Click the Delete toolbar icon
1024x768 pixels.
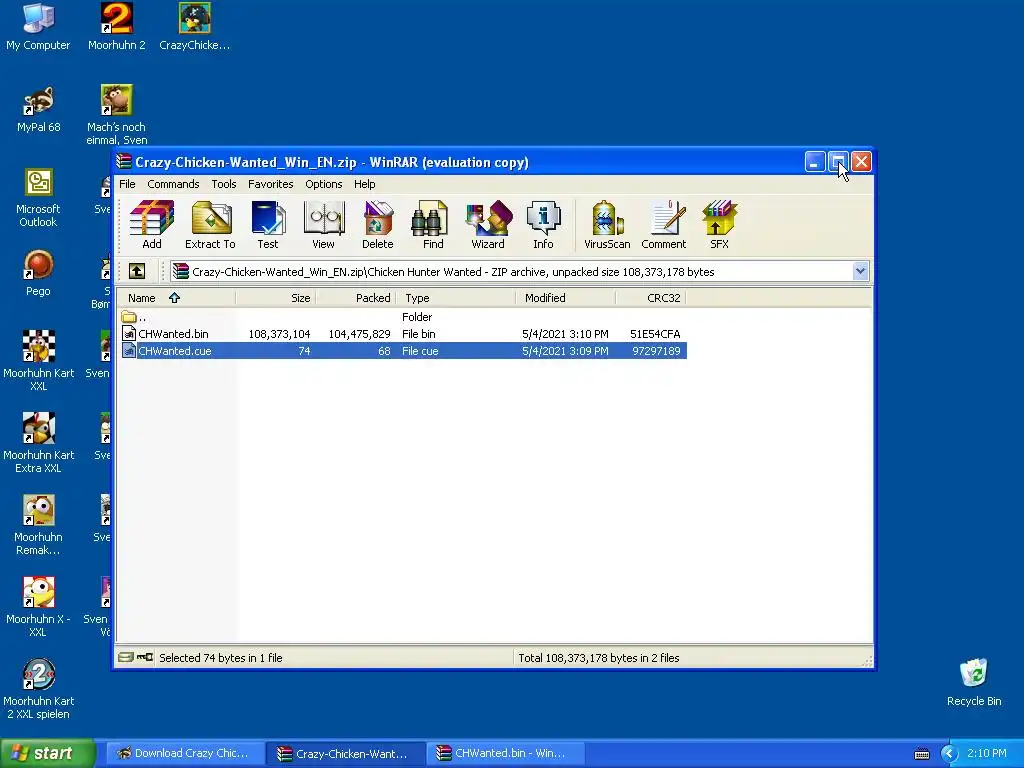[x=377, y=225]
